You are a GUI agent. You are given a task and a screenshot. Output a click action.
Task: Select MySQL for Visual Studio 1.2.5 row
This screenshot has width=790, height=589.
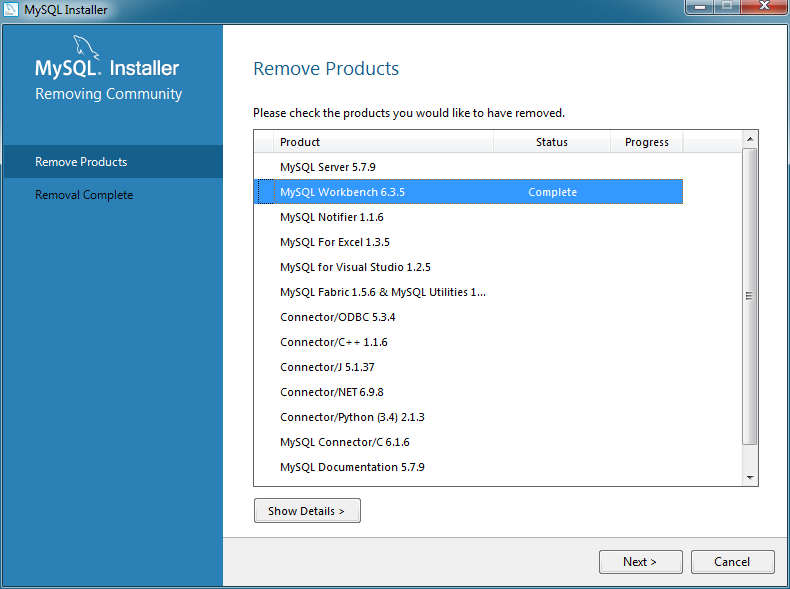tap(469, 267)
